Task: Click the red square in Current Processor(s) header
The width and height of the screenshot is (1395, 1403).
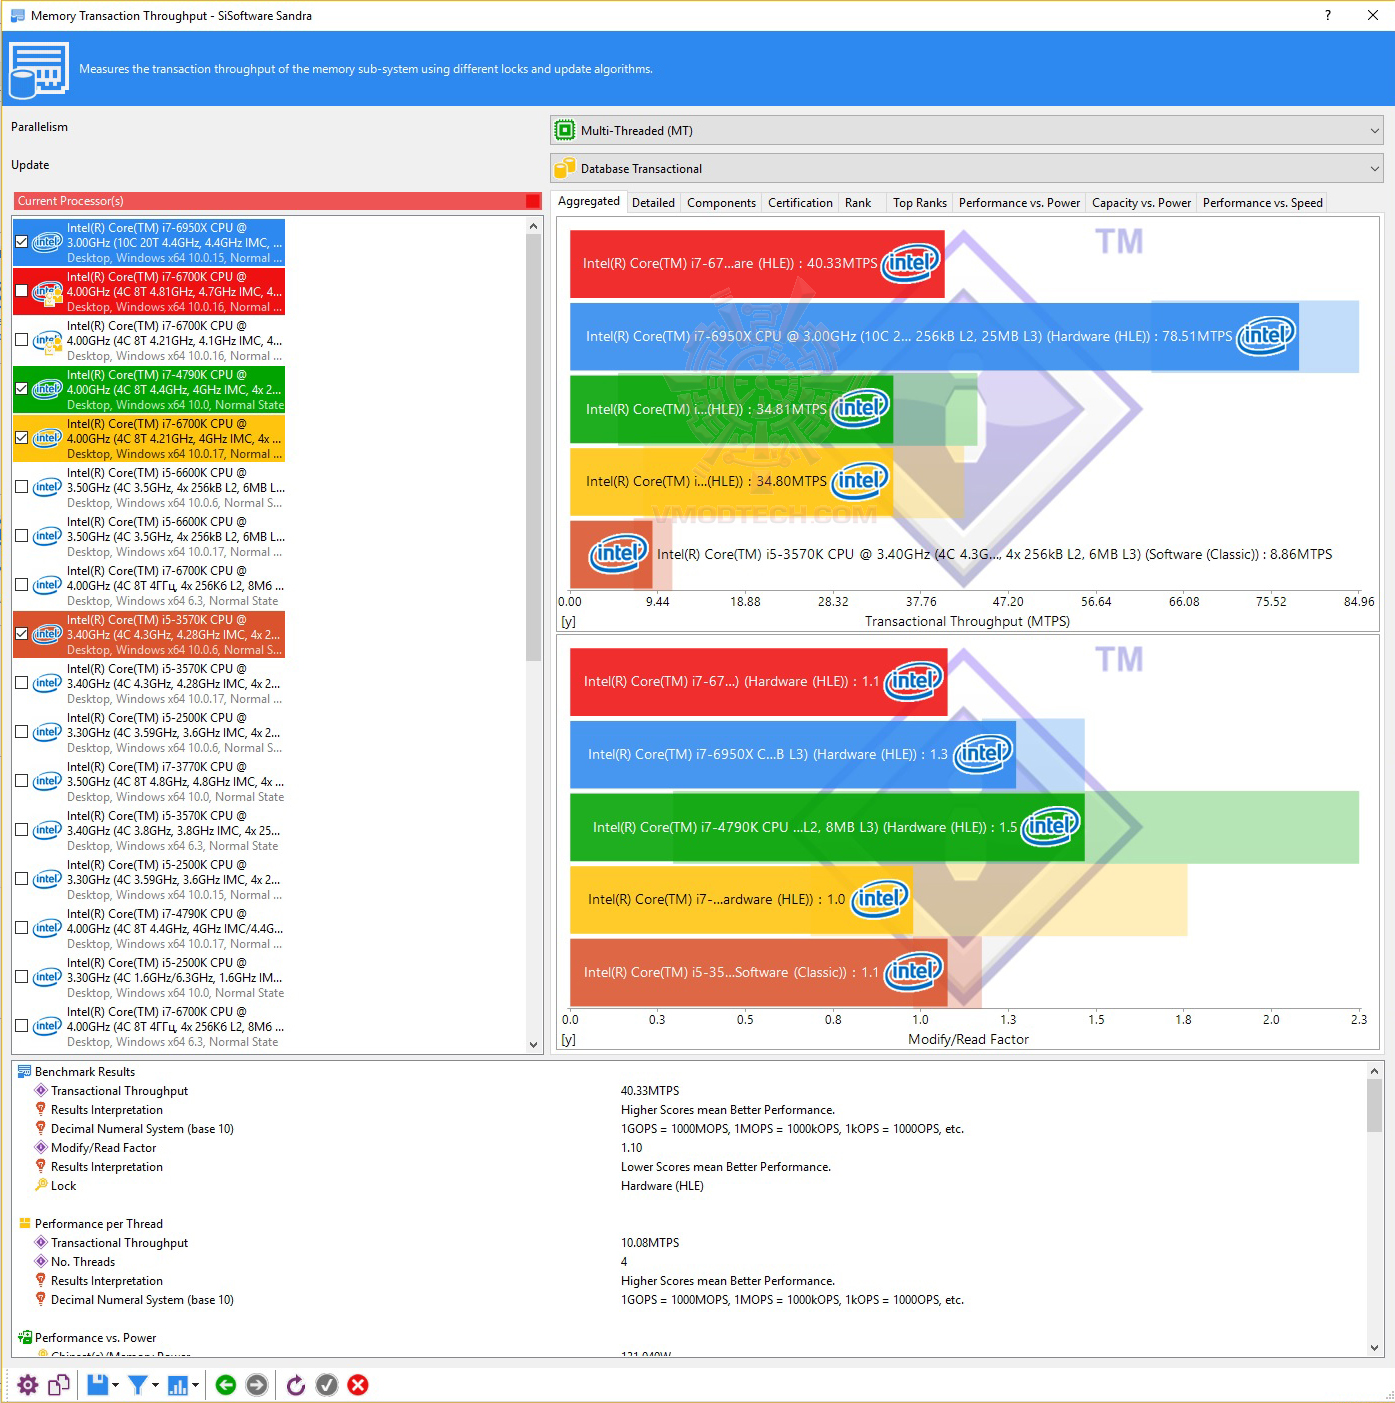Action: click(x=533, y=201)
